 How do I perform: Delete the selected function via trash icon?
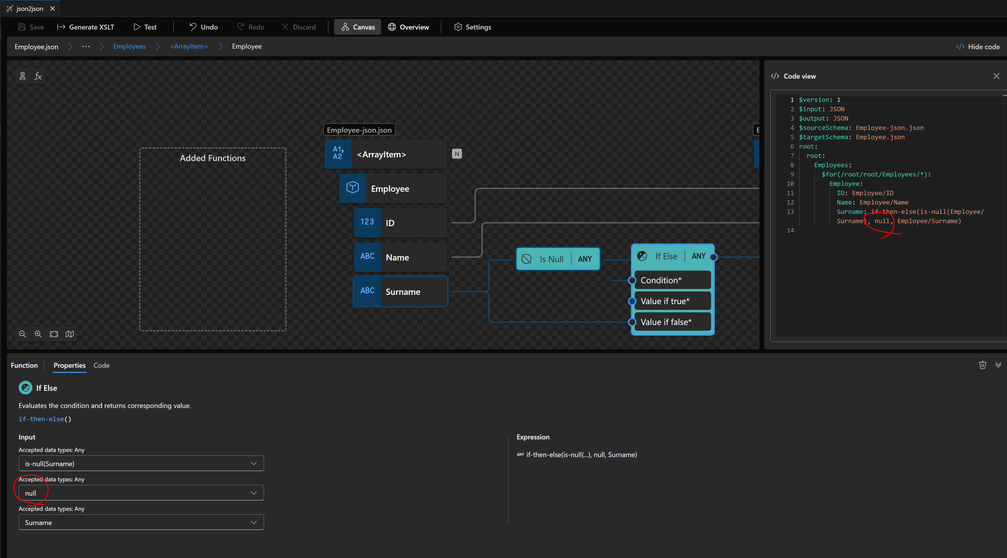pos(982,365)
